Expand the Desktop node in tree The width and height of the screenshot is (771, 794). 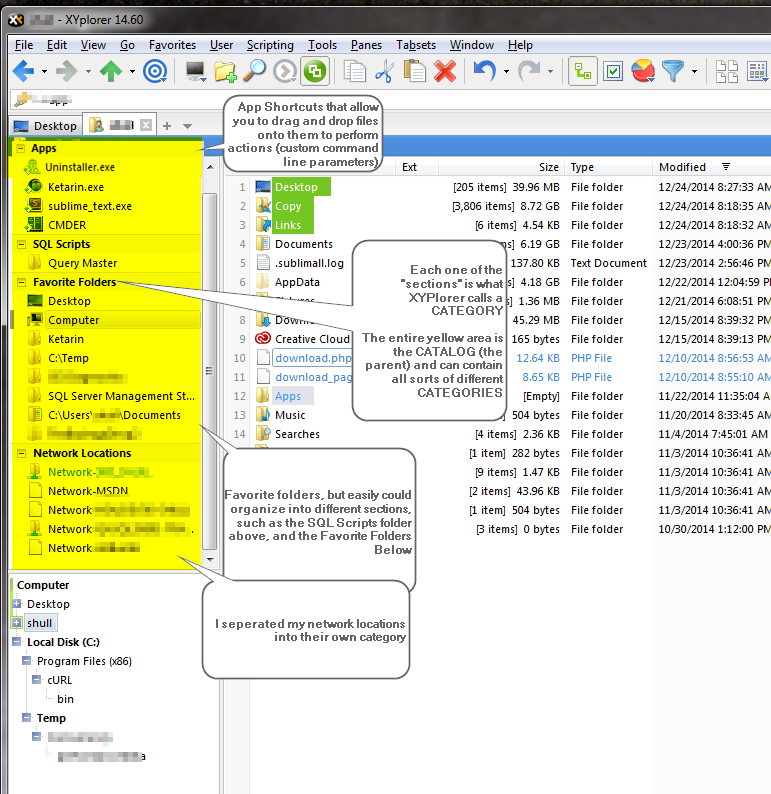[16, 604]
